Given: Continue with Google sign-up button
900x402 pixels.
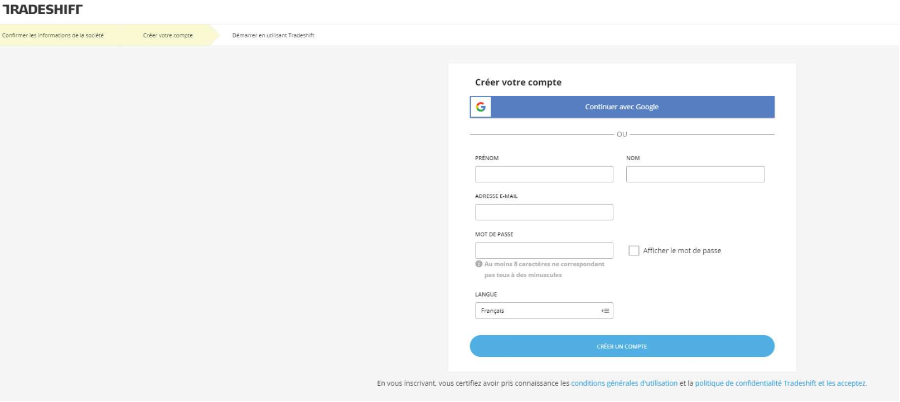Looking at the screenshot, I should point(622,107).
